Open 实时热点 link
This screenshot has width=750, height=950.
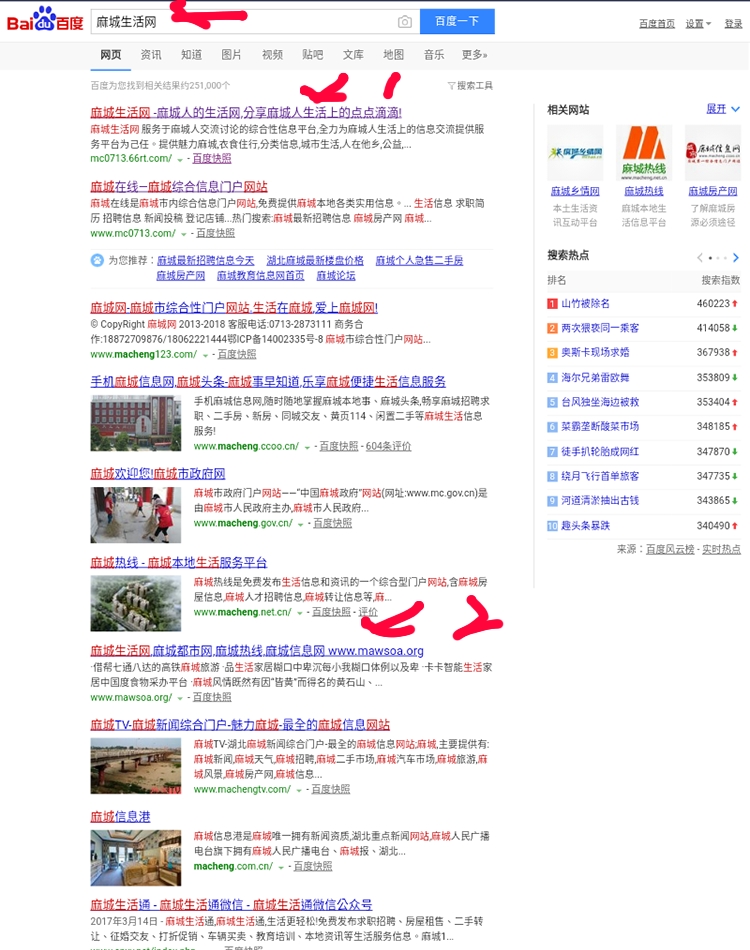[721, 550]
